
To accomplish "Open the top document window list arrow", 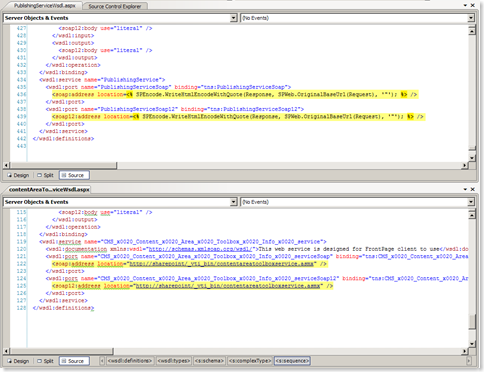I will coord(465,5).
